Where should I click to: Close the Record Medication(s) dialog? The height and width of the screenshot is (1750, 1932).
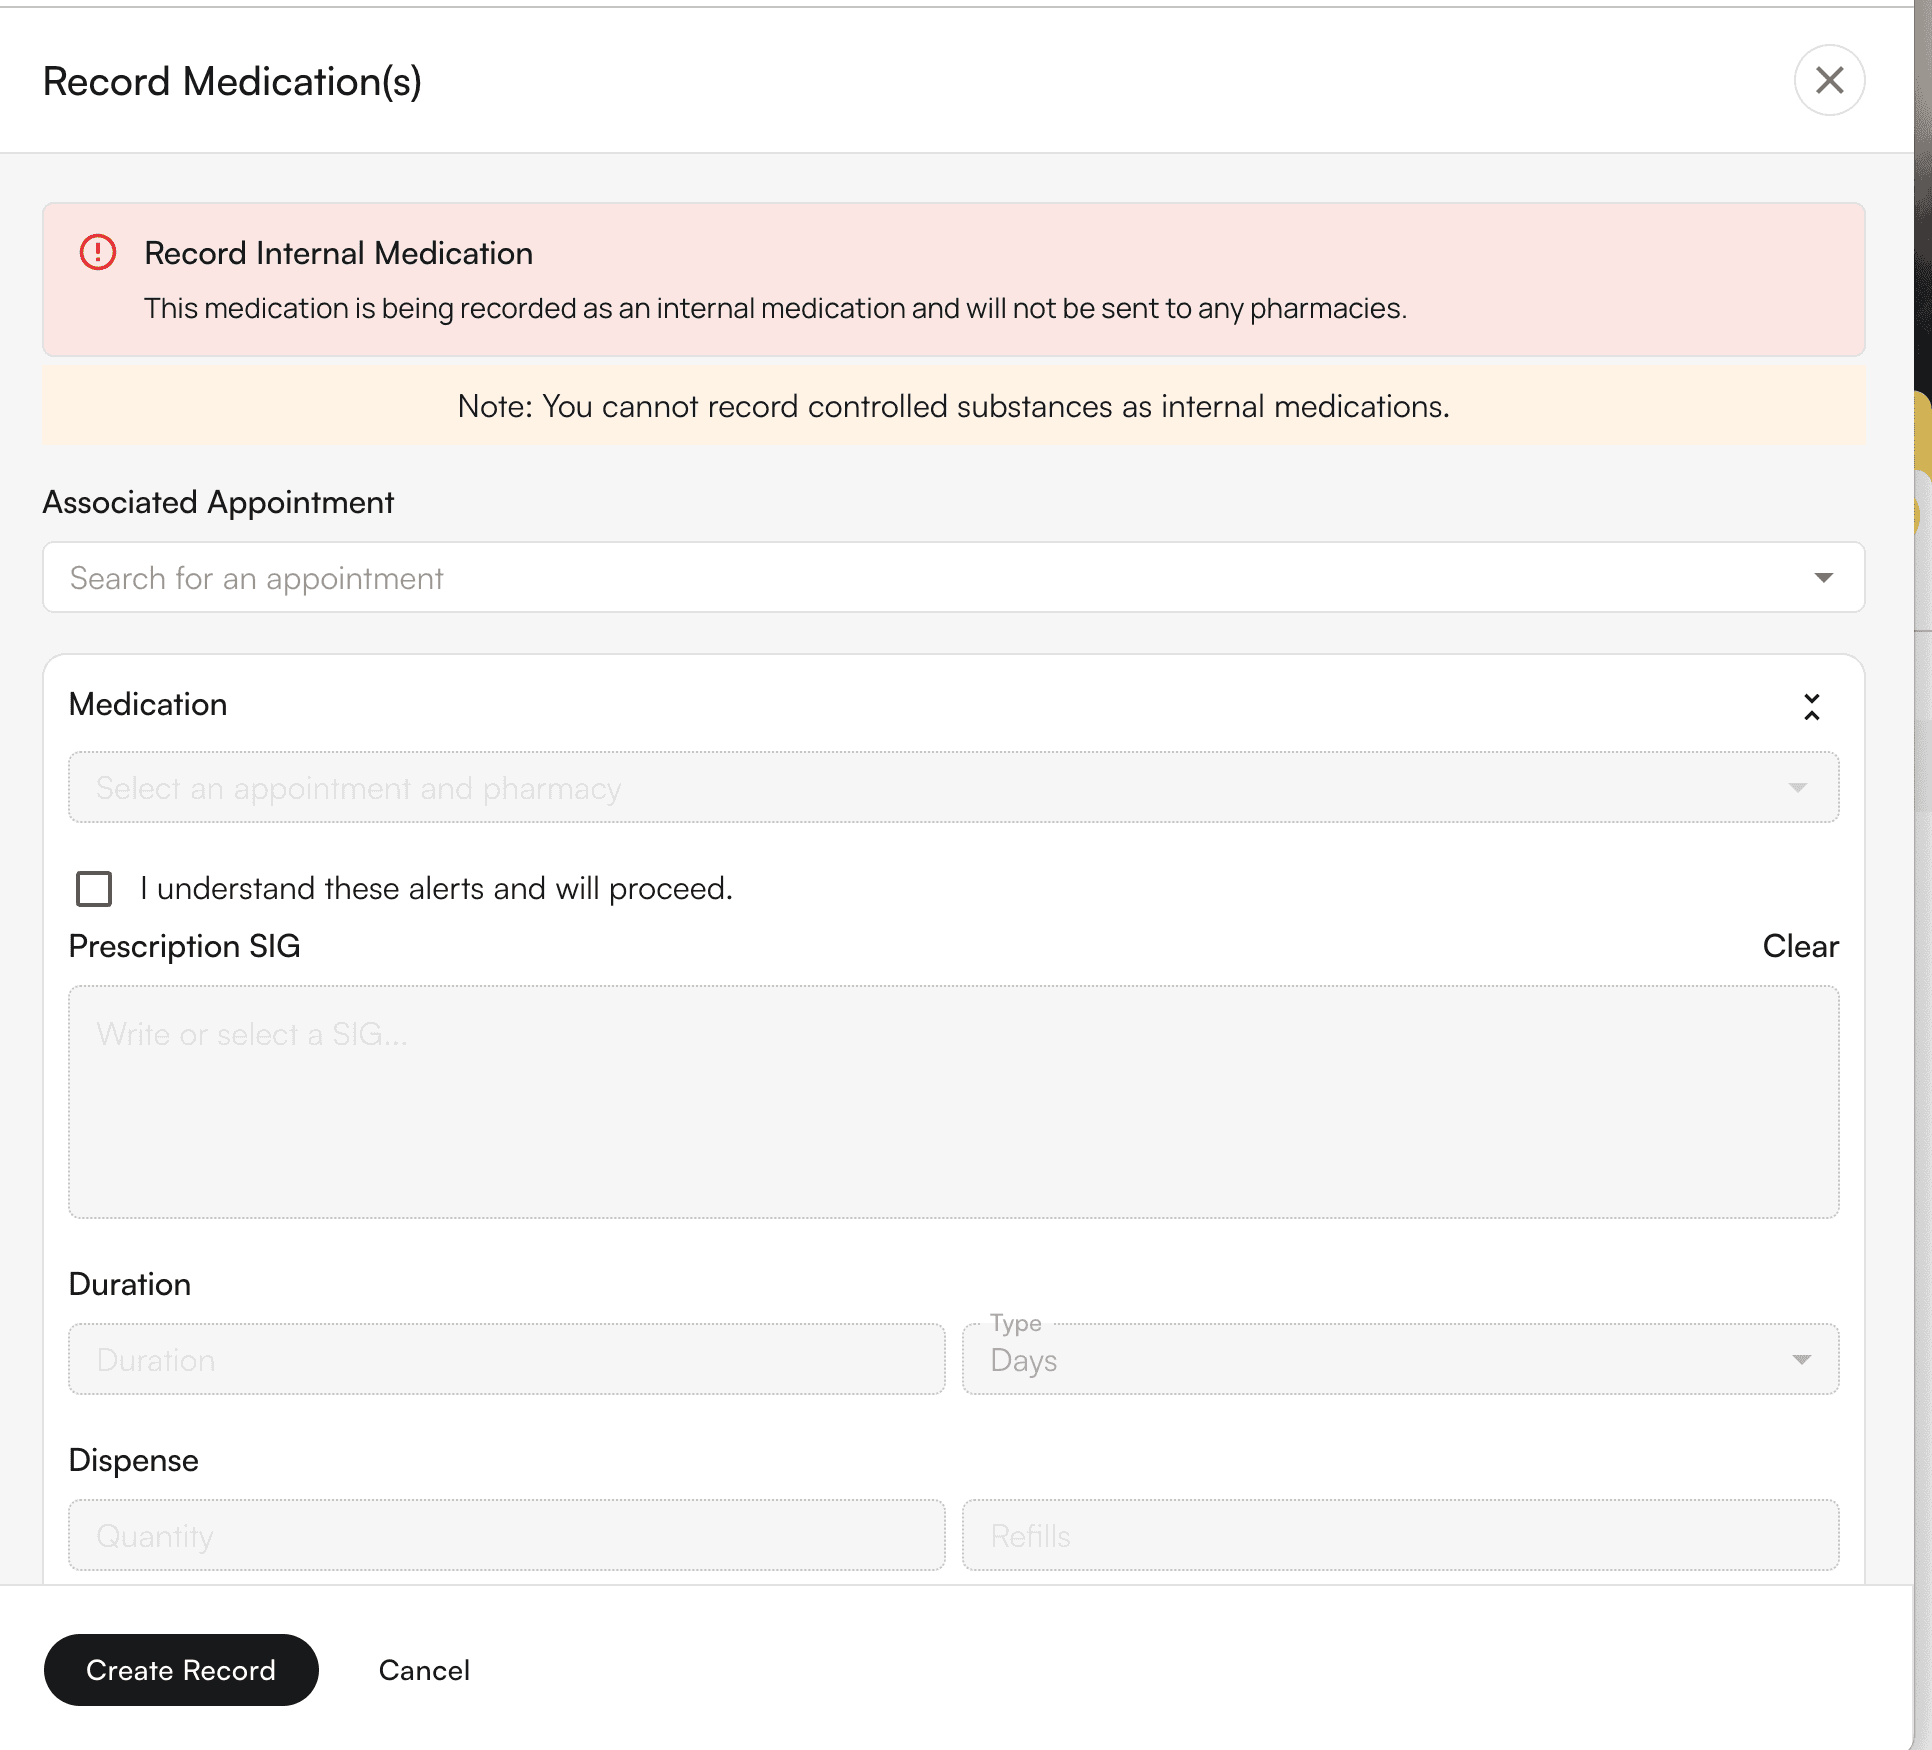pyautogui.click(x=1828, y=80)
